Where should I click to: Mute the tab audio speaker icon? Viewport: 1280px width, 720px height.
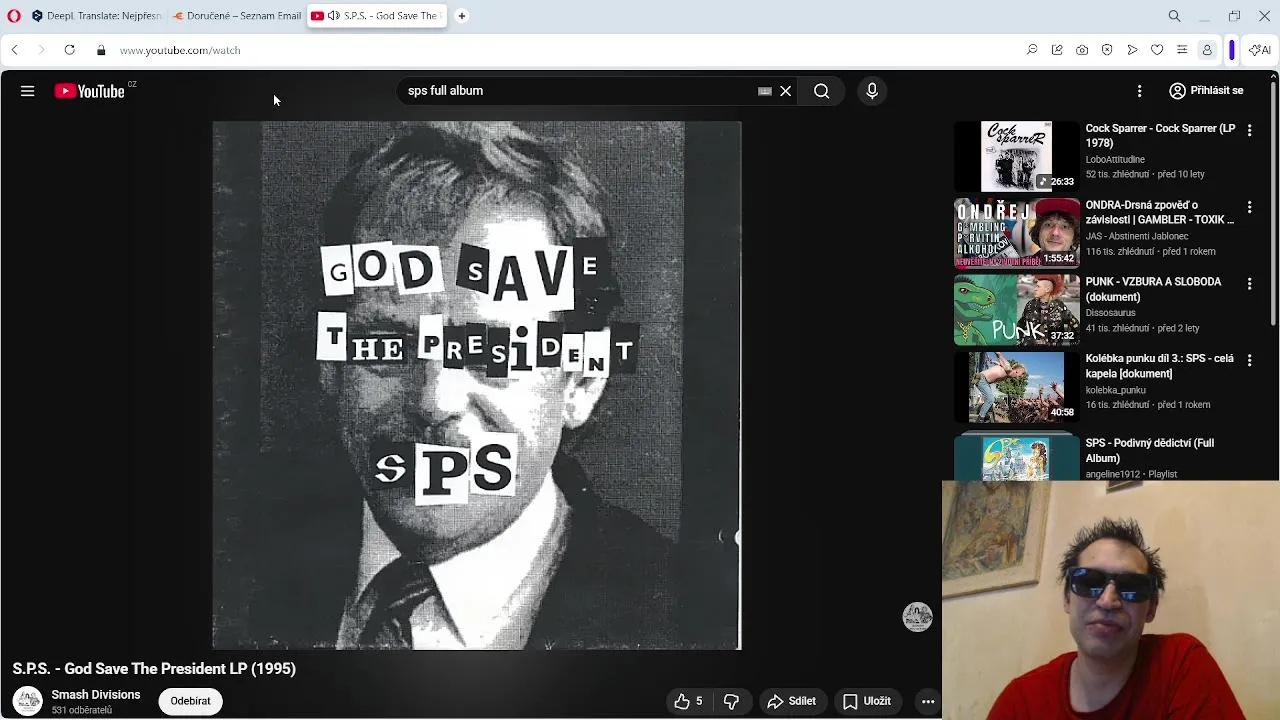(x=333, y=16)
